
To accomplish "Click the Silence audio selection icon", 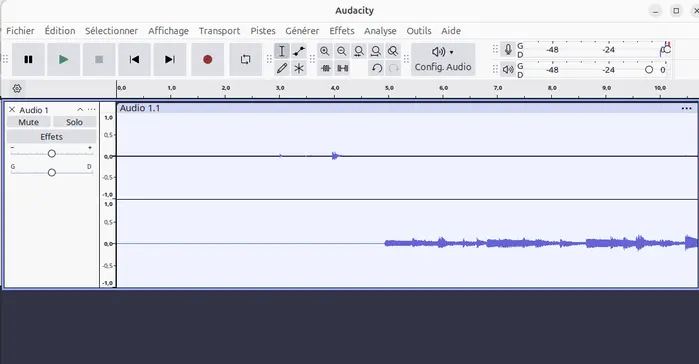I will coord(342,68).
